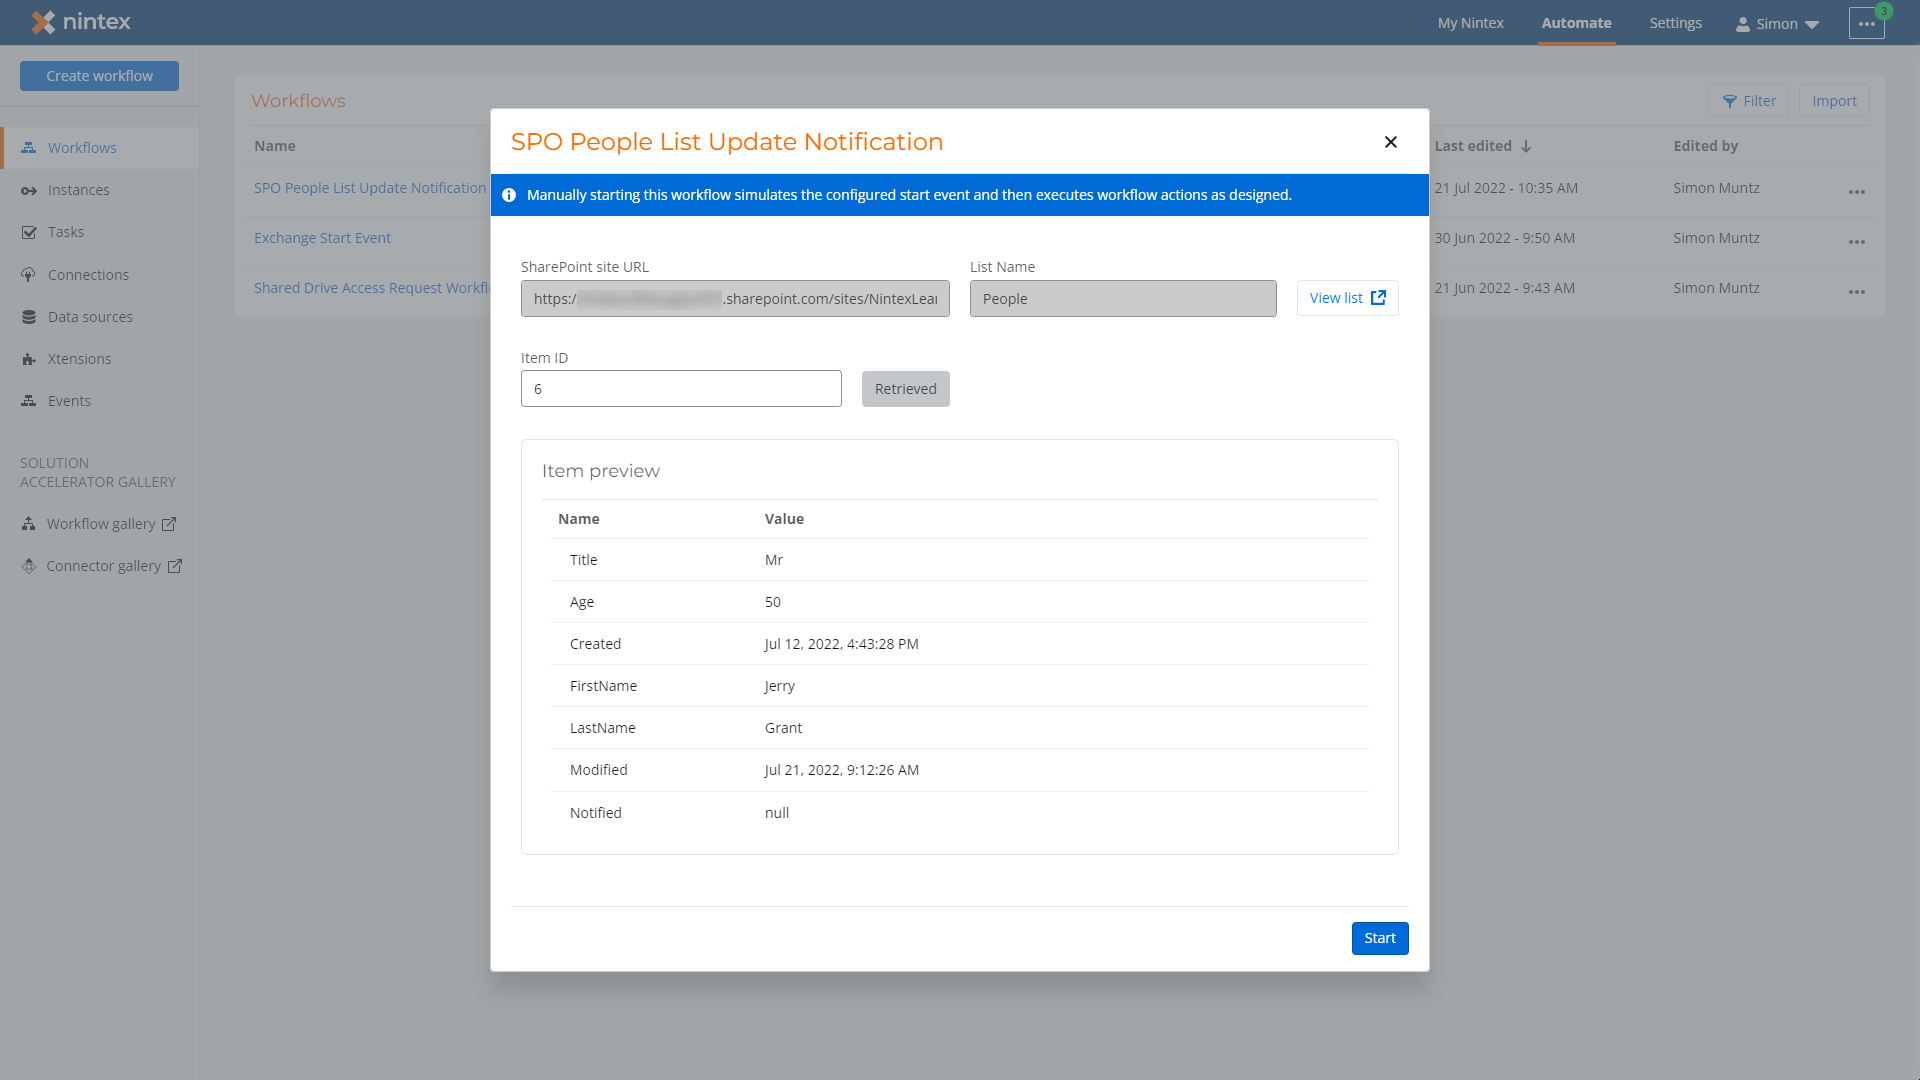The width and height of the screenshot is (1920, 1080).
Task: Open SPO People List Update Notification workflow link
Action: (x=369, y=188)
